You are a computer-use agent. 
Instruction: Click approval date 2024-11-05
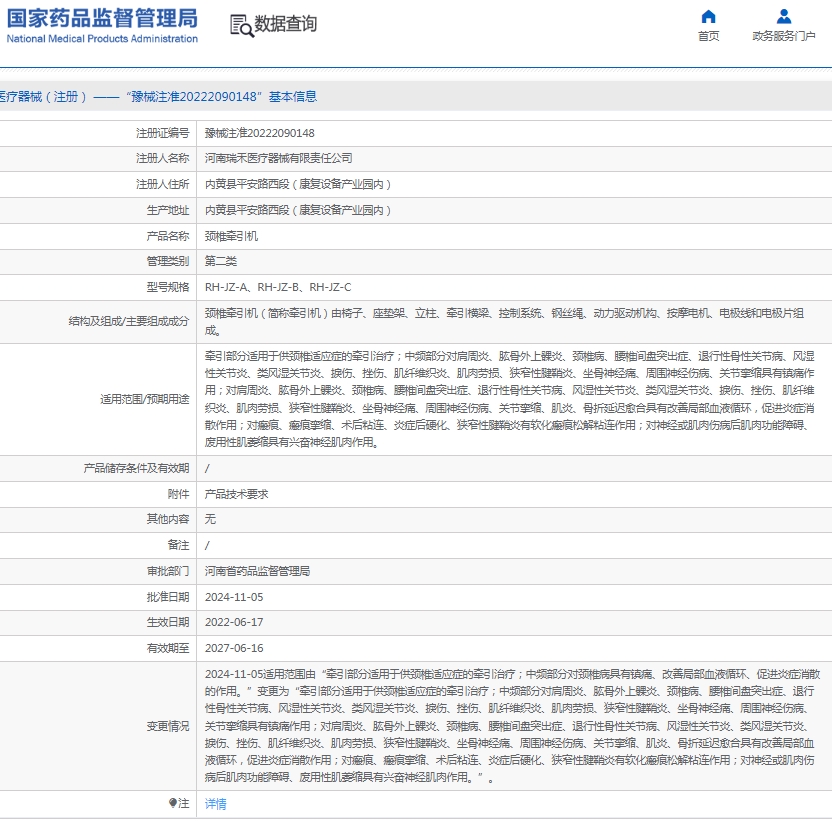point(234,597)
